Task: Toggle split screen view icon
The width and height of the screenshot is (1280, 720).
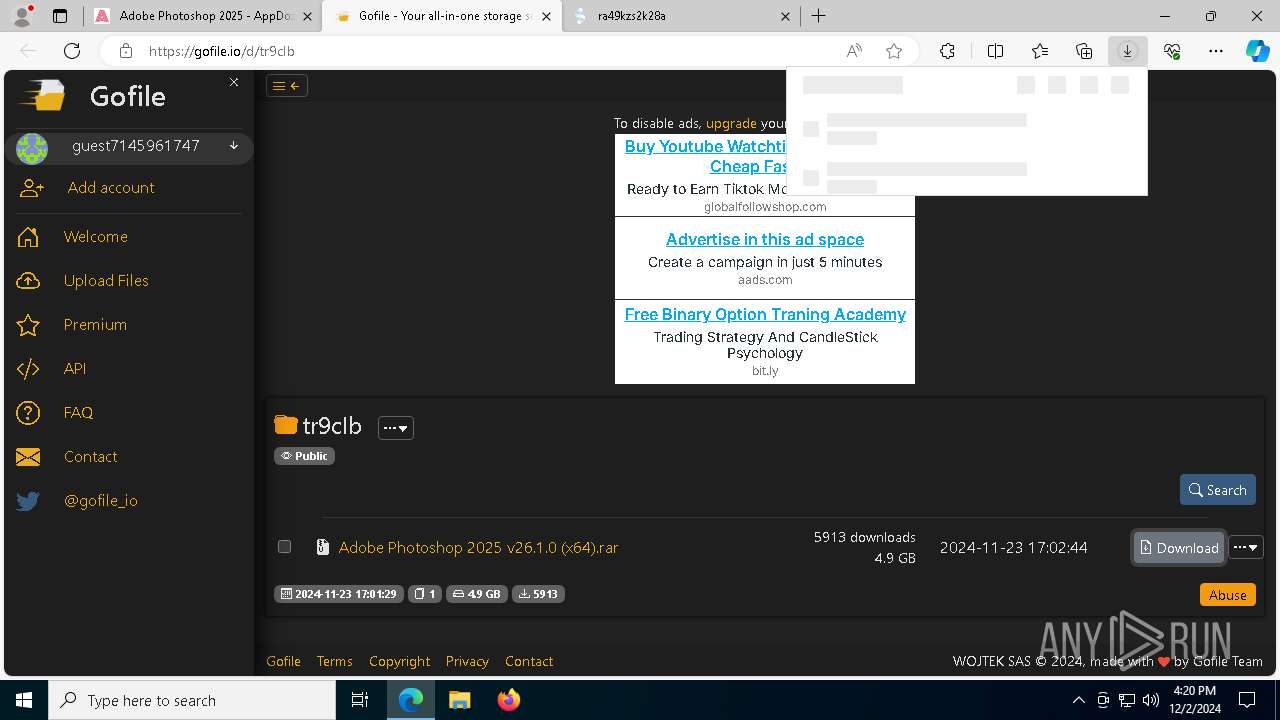Action: [995, 51]
